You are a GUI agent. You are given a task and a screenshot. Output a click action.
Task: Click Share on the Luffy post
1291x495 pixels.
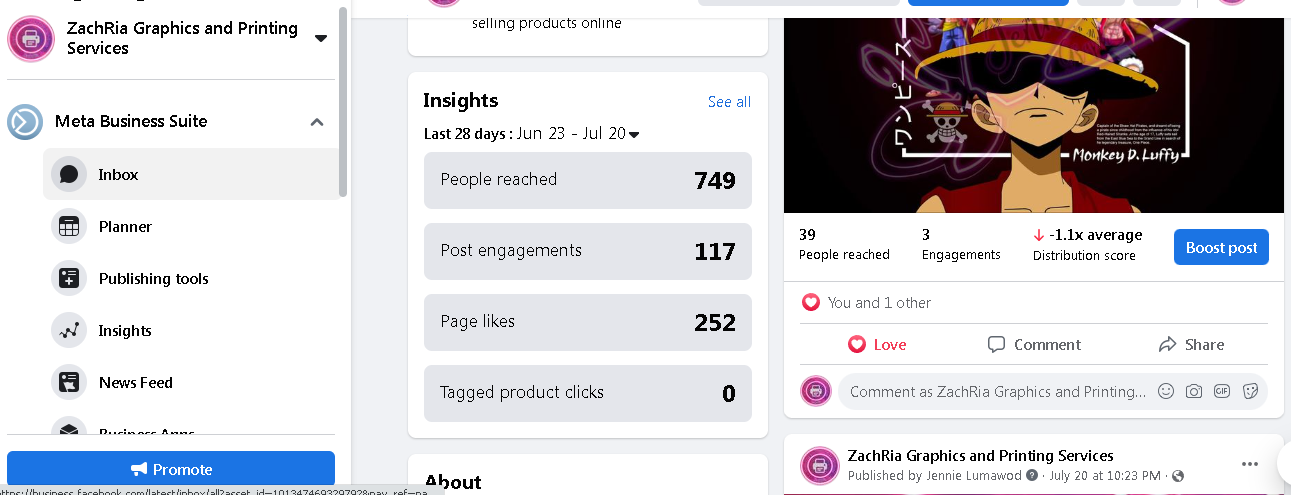(1191, 345)
